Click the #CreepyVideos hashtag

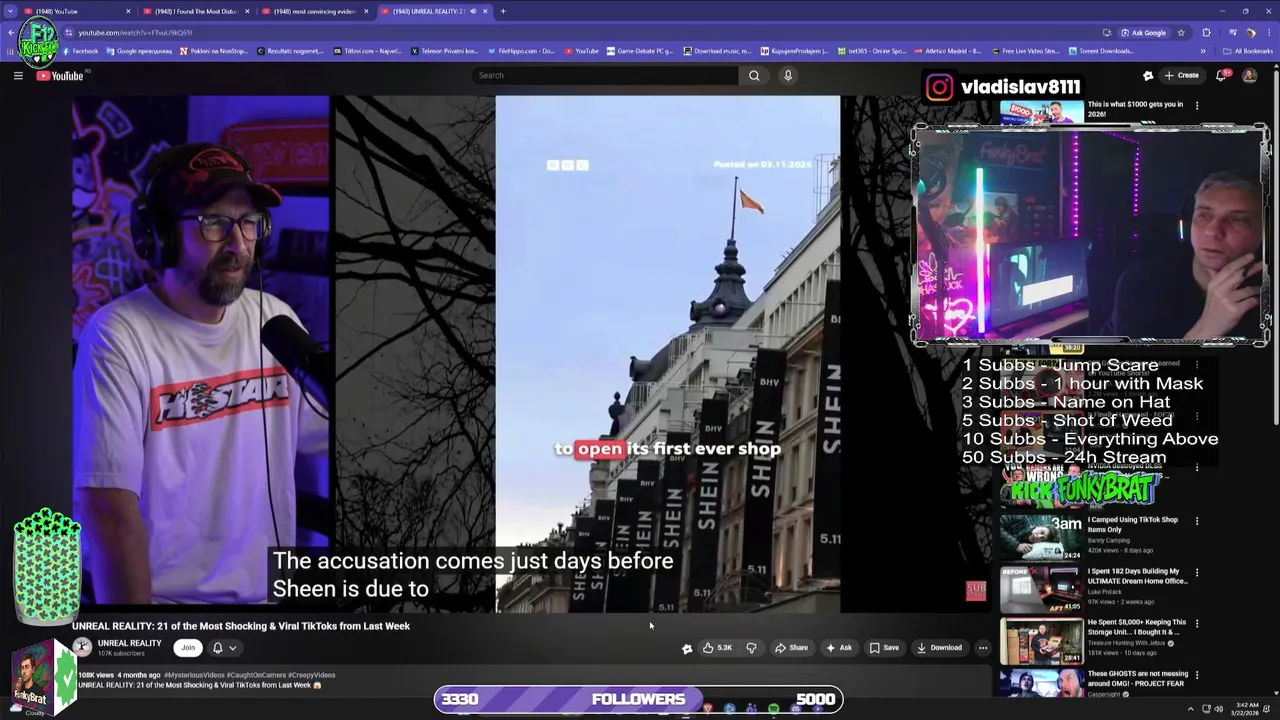[312, 675]
